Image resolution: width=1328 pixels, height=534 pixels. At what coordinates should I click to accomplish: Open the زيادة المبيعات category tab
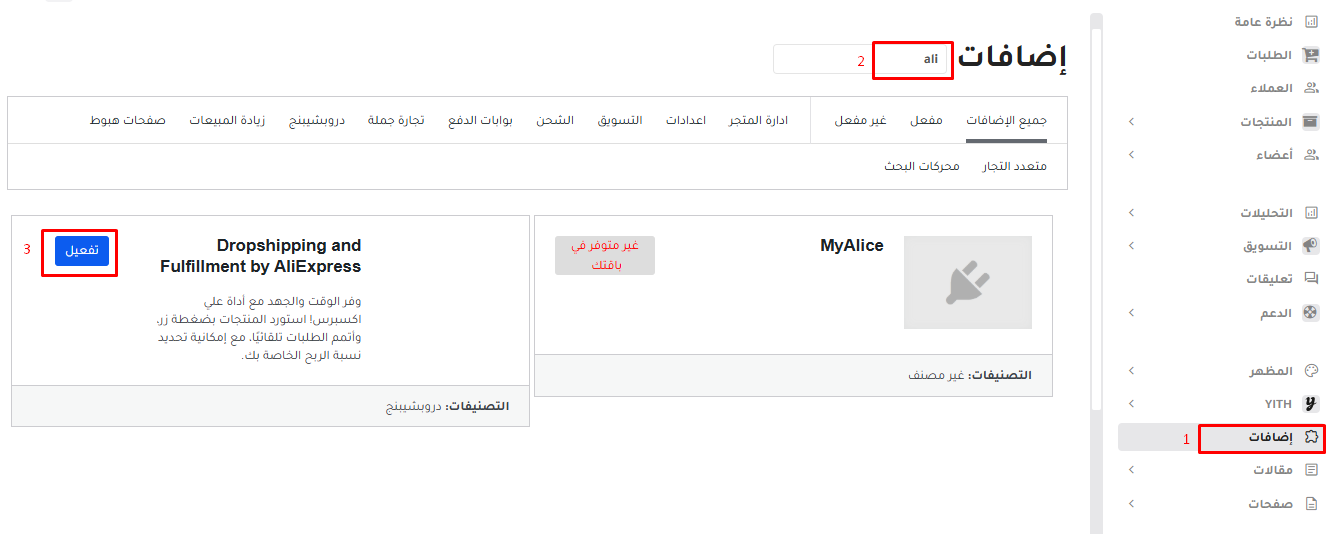227,121
